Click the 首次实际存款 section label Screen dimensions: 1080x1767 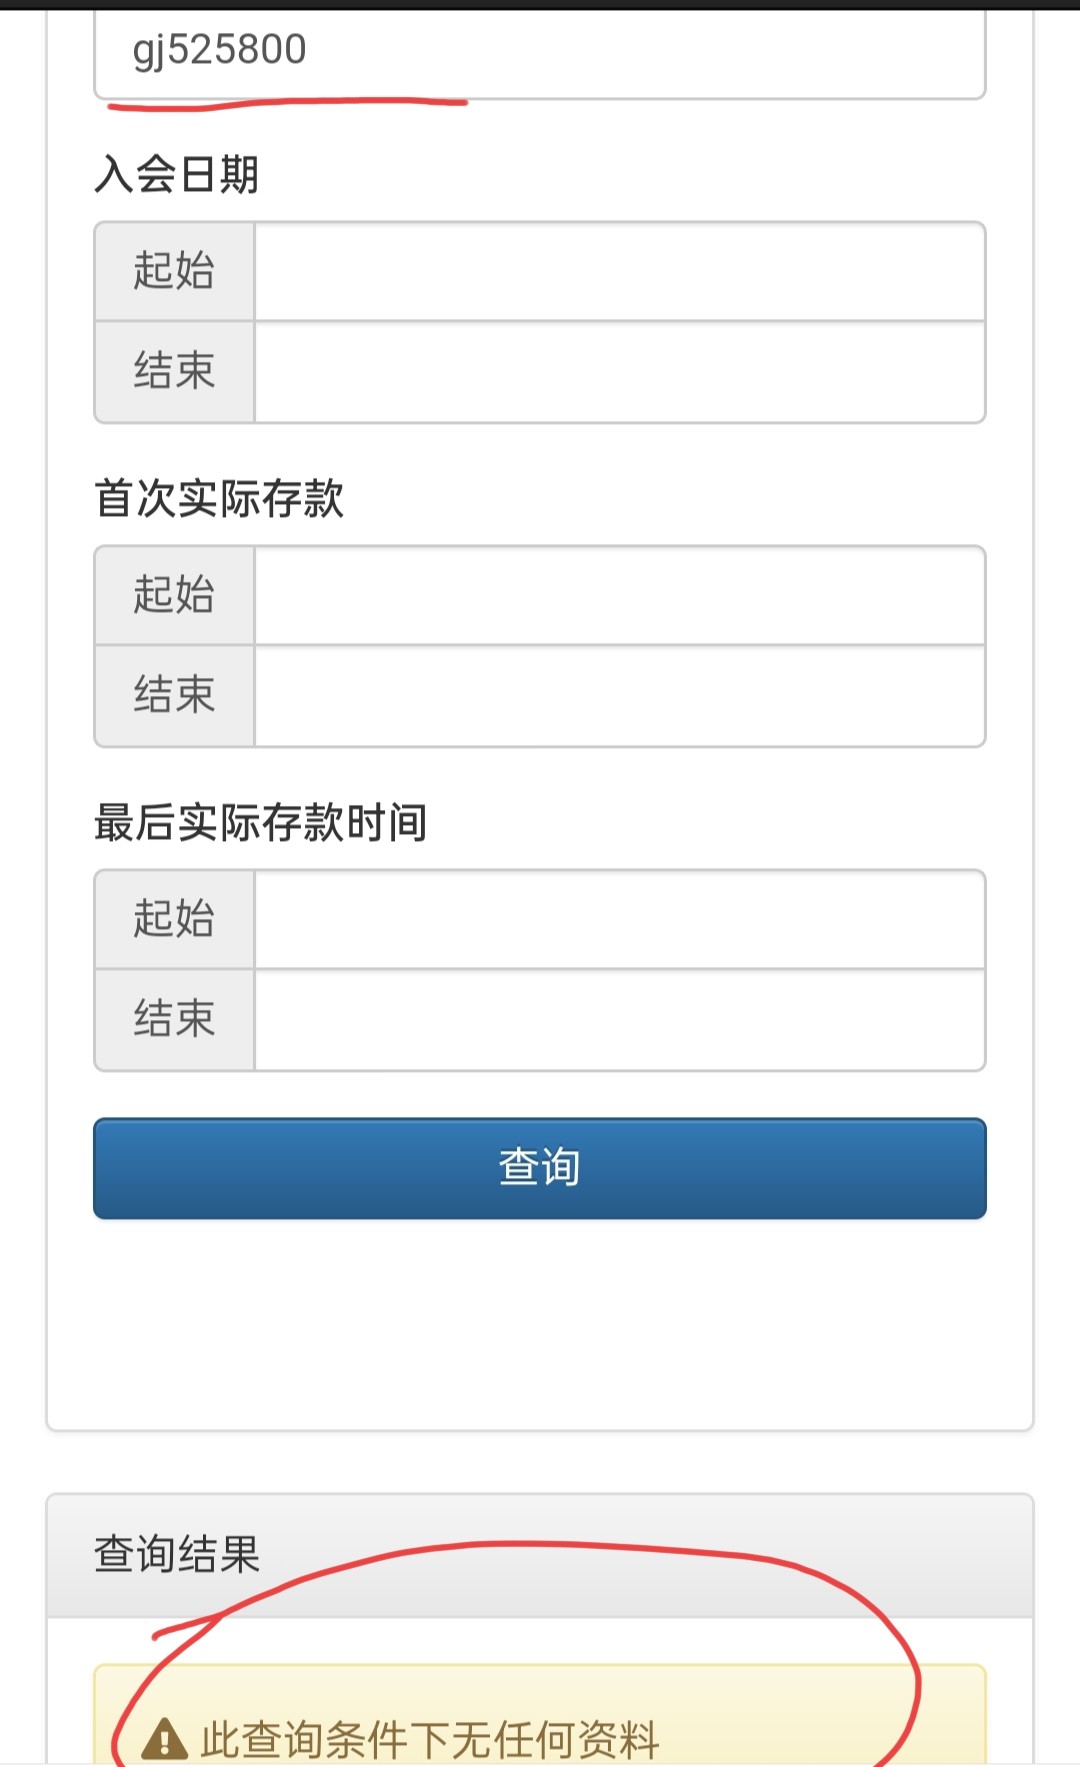(x=219, y=499)
